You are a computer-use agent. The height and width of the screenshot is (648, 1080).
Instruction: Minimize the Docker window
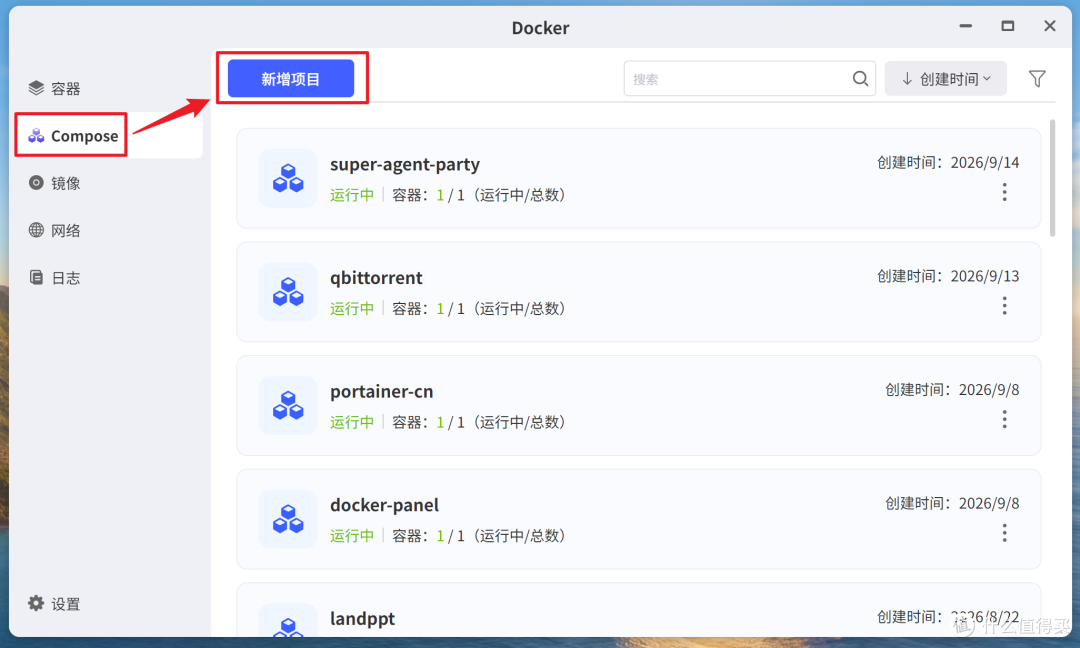pyautogui.click(x=966, y=26)
